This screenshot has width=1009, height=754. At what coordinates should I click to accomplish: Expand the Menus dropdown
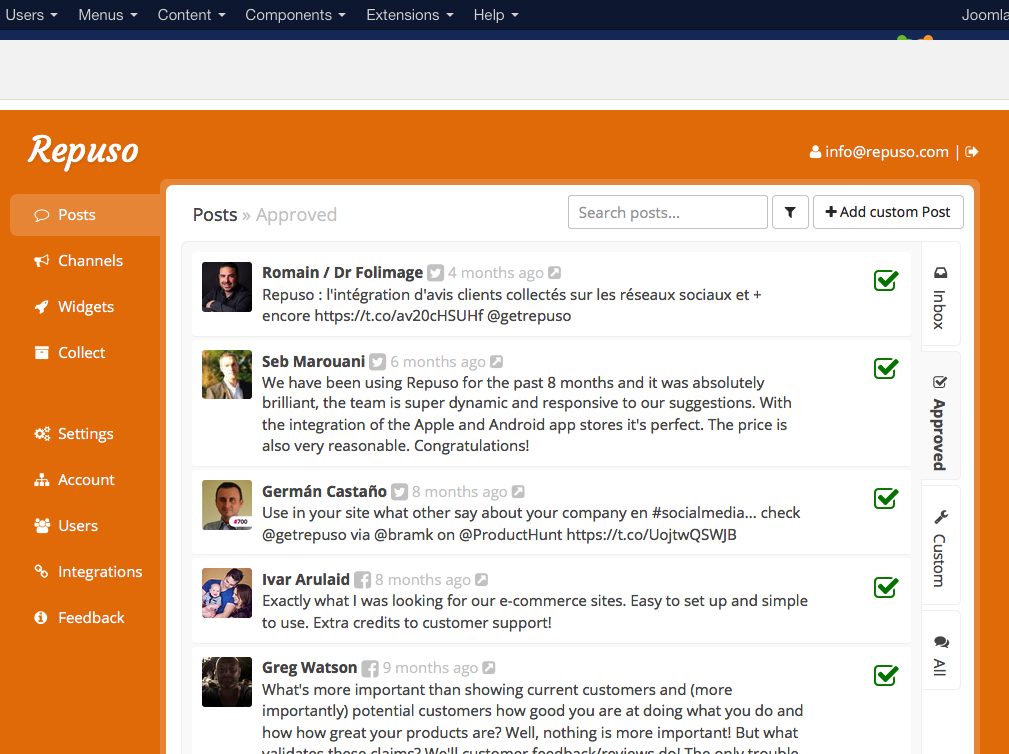pyautogui.click(x=107, y=15)
